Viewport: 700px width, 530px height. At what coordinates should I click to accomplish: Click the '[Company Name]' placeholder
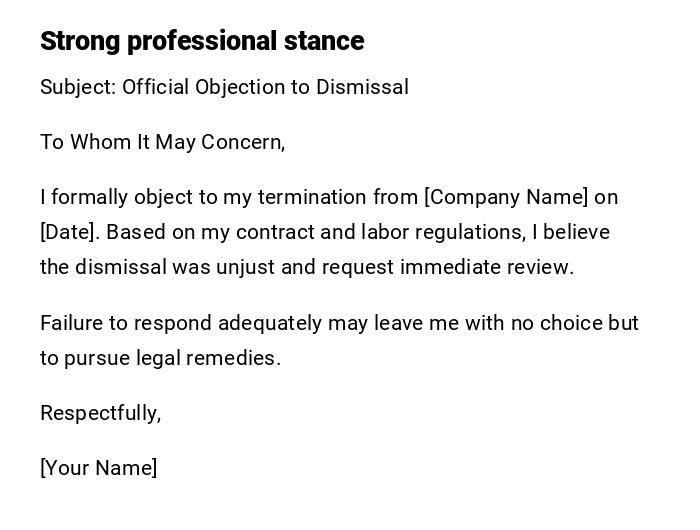pos(506,197)
